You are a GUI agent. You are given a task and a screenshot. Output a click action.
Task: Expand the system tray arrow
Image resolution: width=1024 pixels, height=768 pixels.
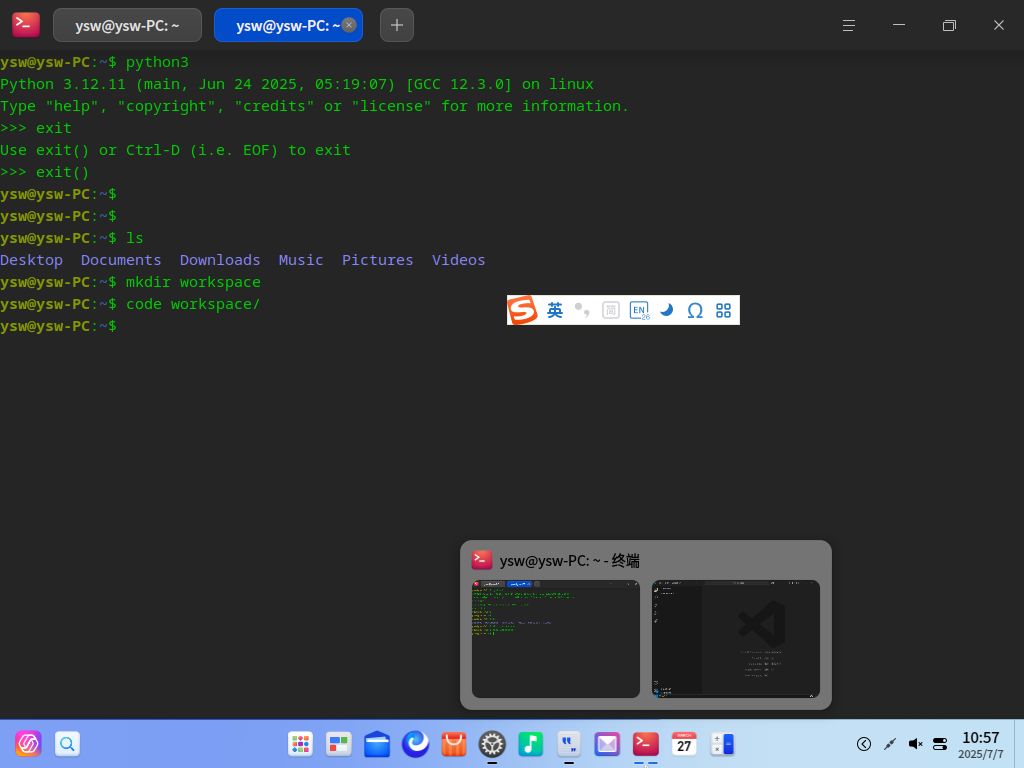[x=864, y=744]
